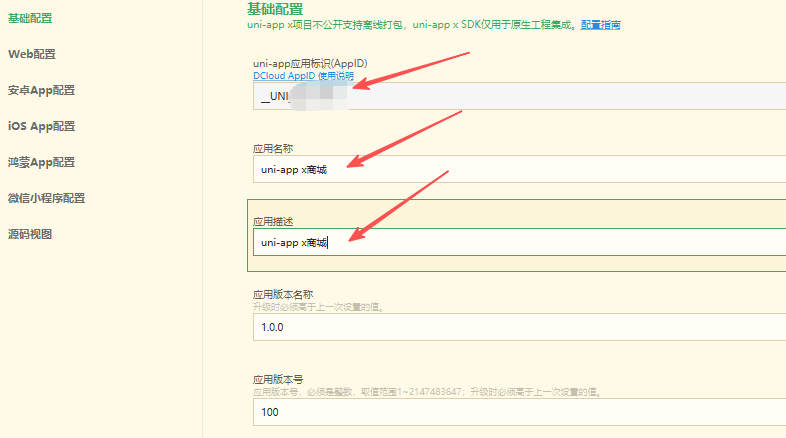Open the 配置指南 link
The height and width of the screenshot is (438, 786).
tap(600, 25)
